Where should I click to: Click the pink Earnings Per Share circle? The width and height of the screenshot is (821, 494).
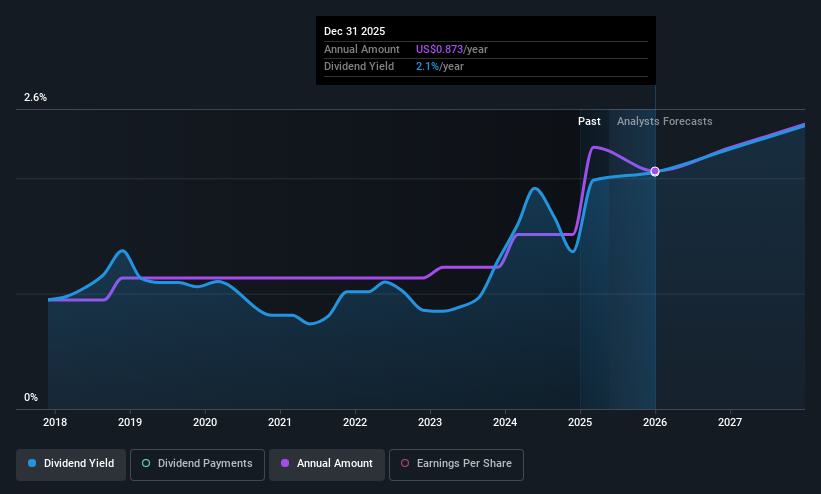tap(405, 464)
